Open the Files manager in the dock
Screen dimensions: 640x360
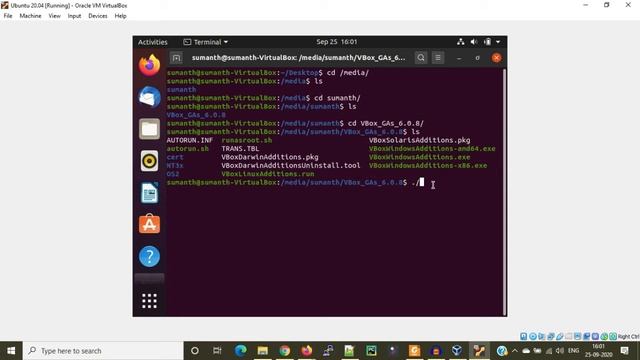pos(149,129)
